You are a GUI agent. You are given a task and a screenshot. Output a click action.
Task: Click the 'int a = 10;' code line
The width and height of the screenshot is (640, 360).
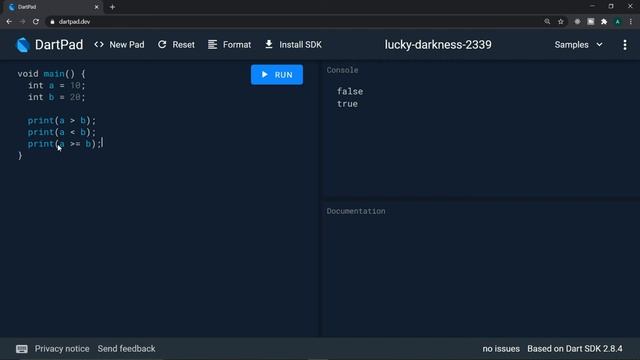point(56,85)
